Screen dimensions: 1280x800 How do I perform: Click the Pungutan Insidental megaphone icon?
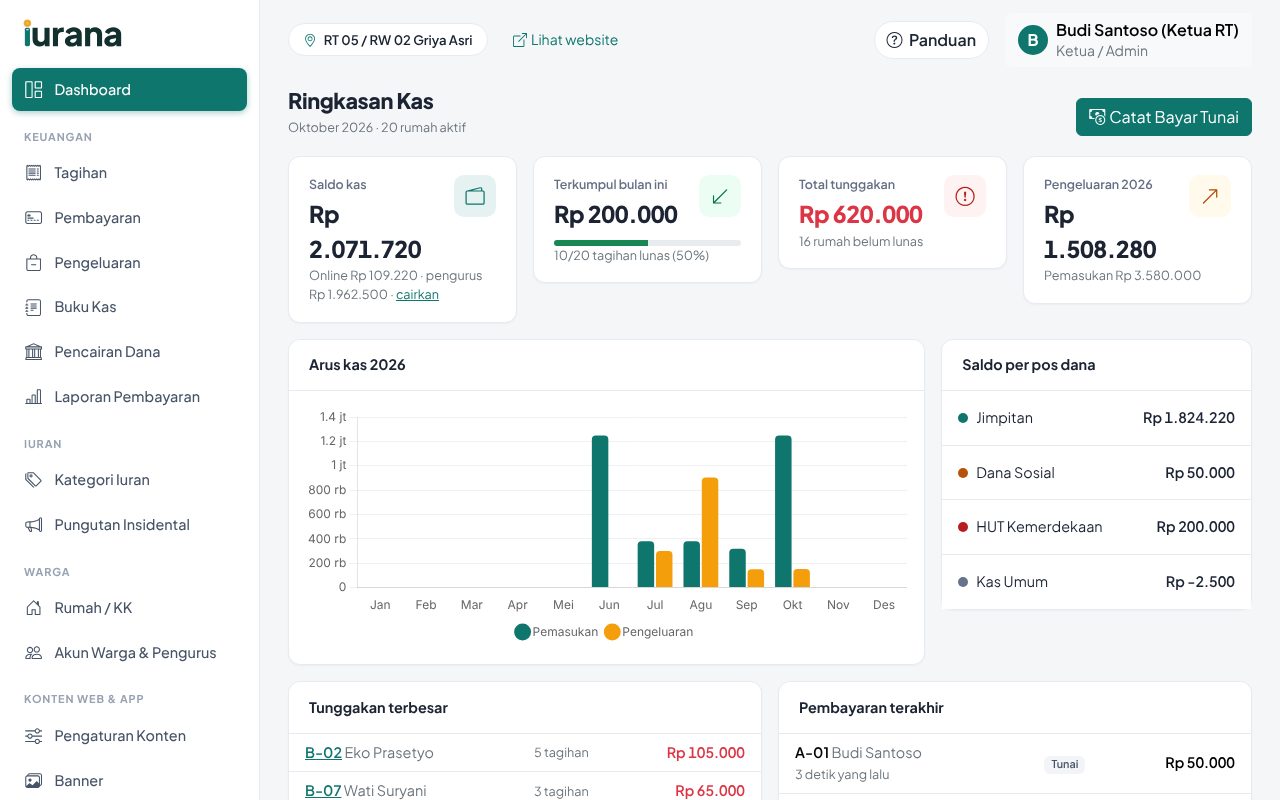pyautogui.click(x=34, y=525)
